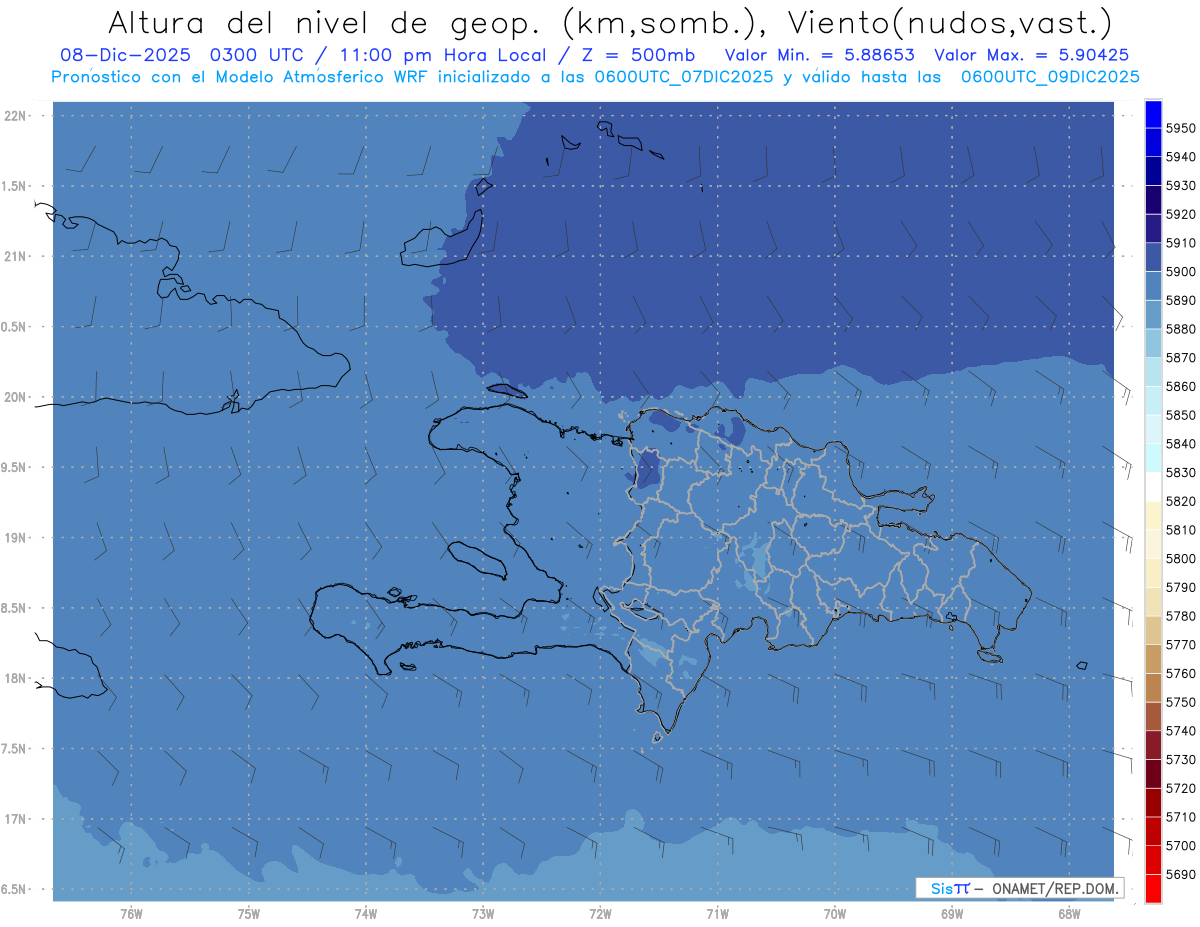
Task: Click the '74W' longitude label
Action: tap(366, 914)
